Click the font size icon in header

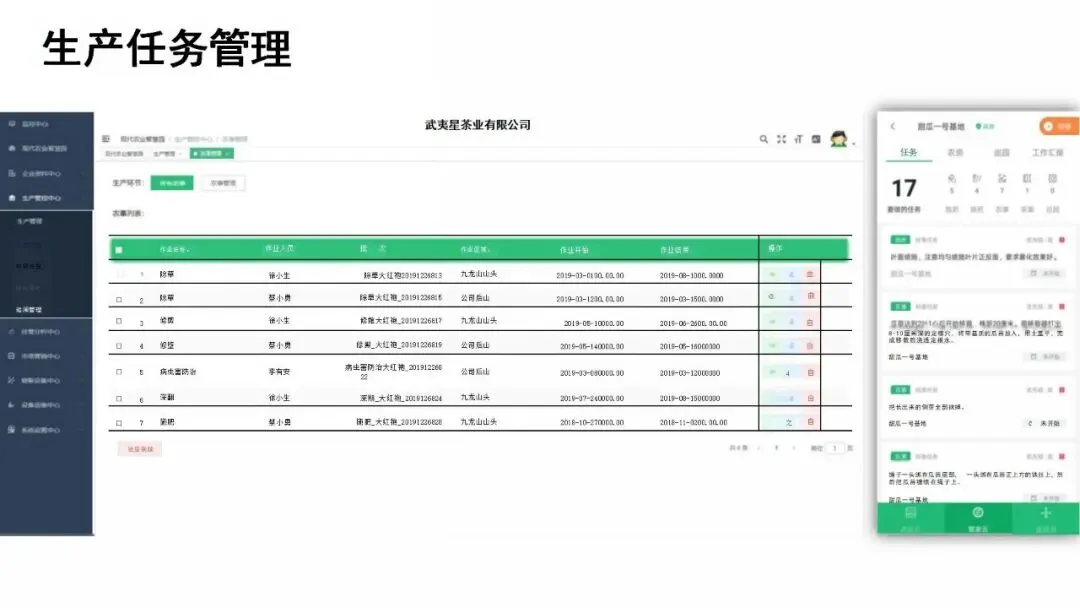[x=798, y=139]
